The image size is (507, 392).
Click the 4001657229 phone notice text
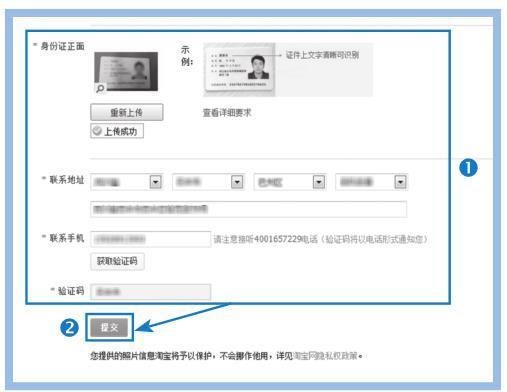coord(320,239)
